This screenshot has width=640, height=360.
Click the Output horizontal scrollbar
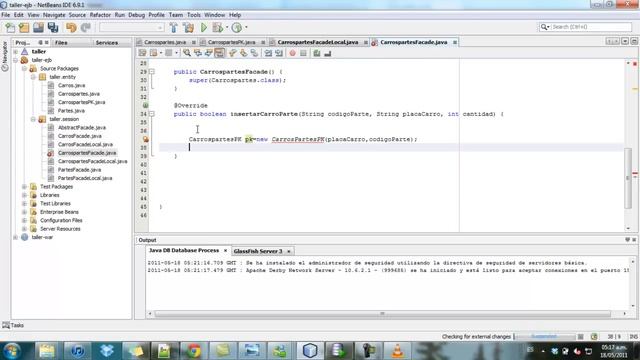[x=382, y=313]
